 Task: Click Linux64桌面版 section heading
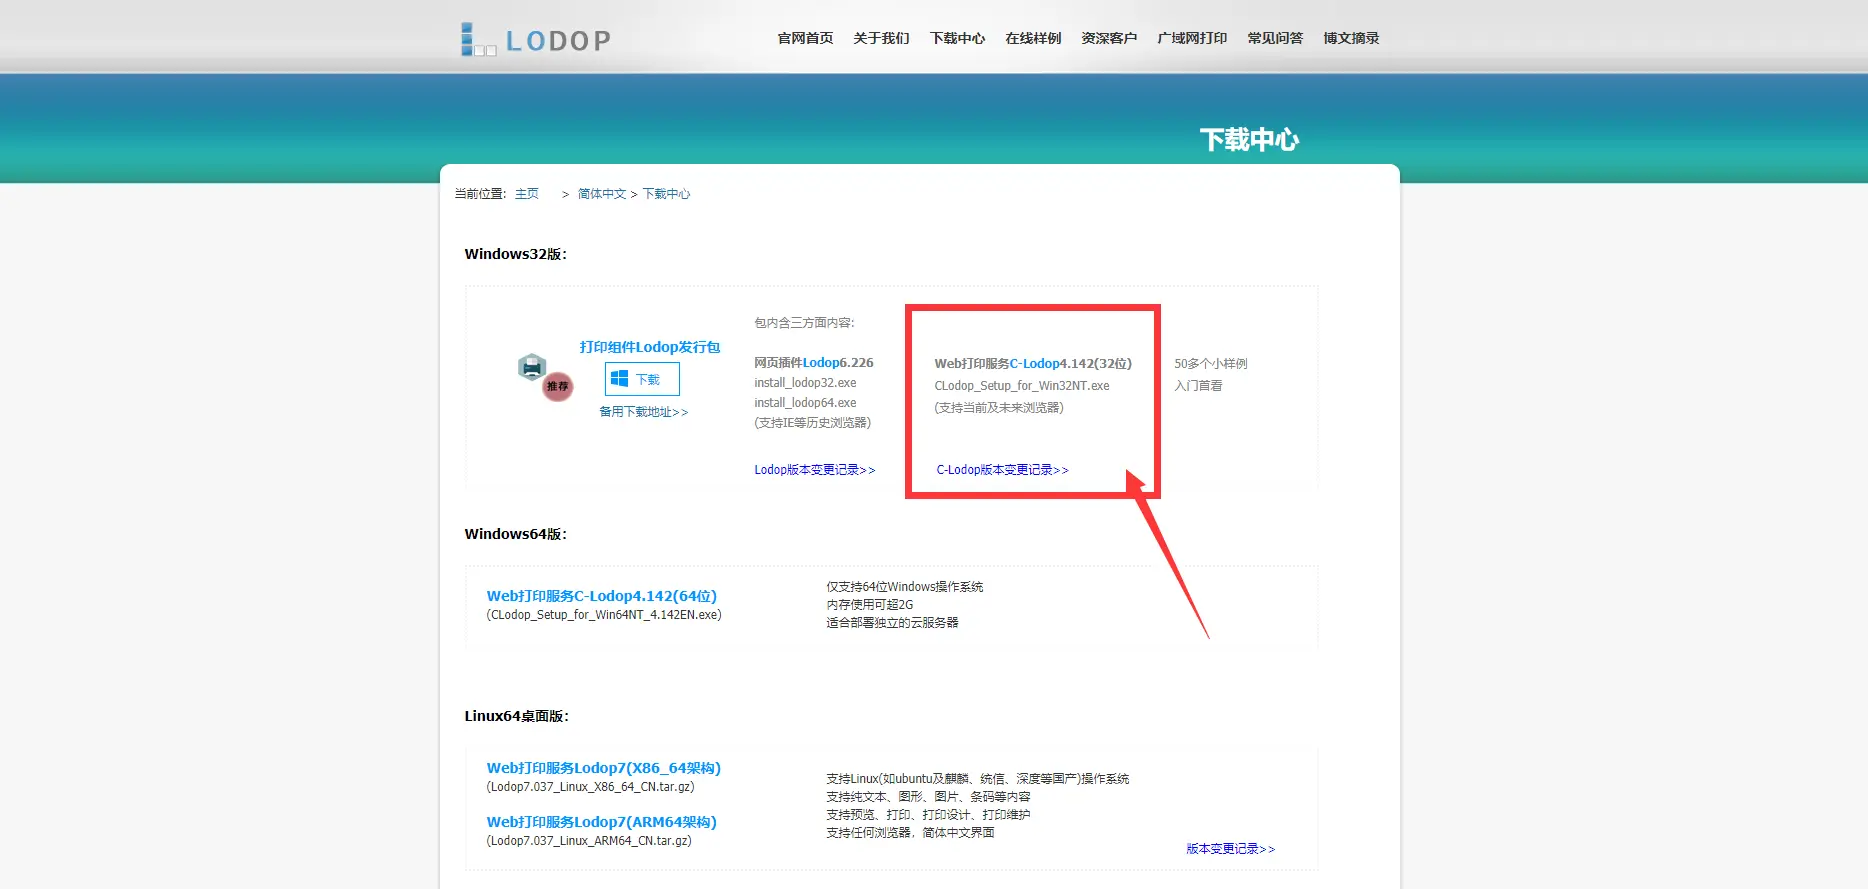click(x=517, y=716)
